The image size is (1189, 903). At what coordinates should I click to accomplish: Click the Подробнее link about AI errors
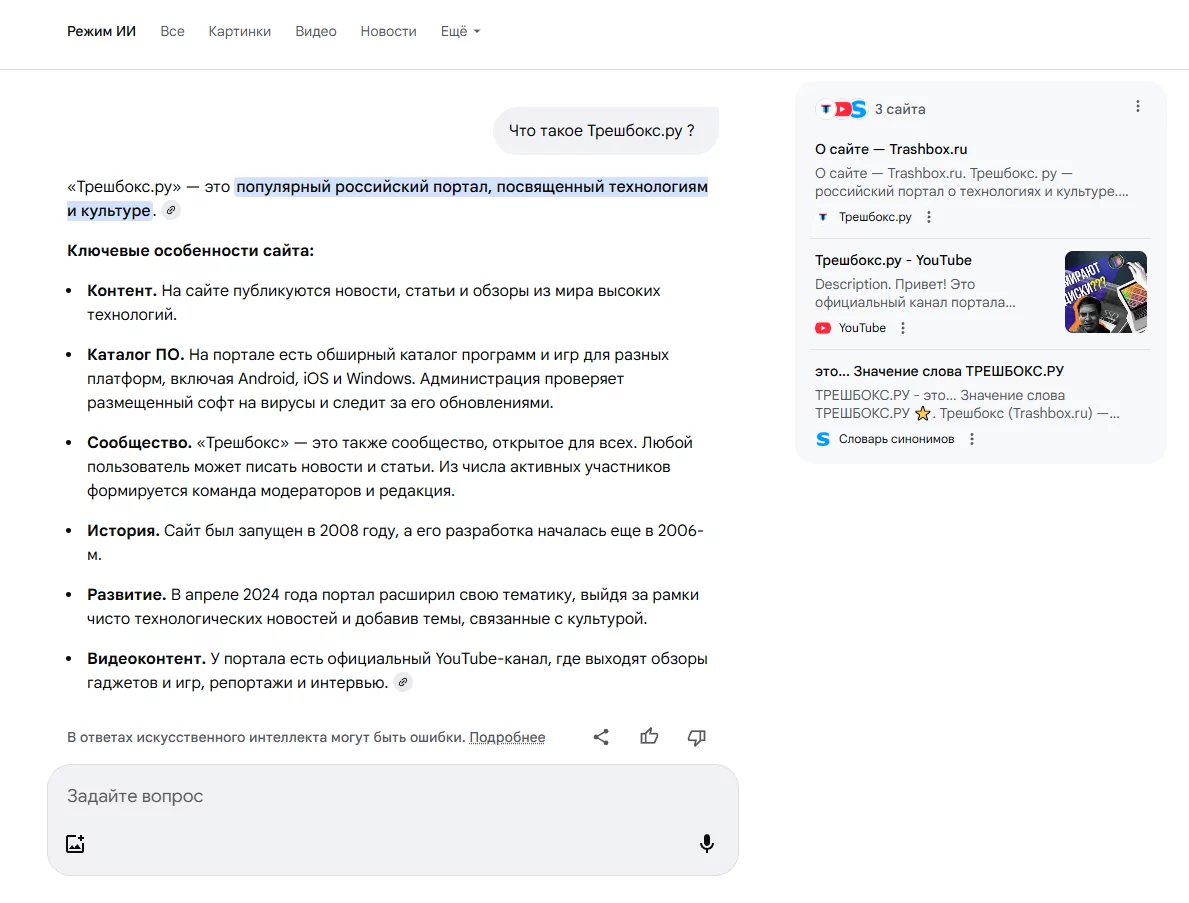(507, 738)
